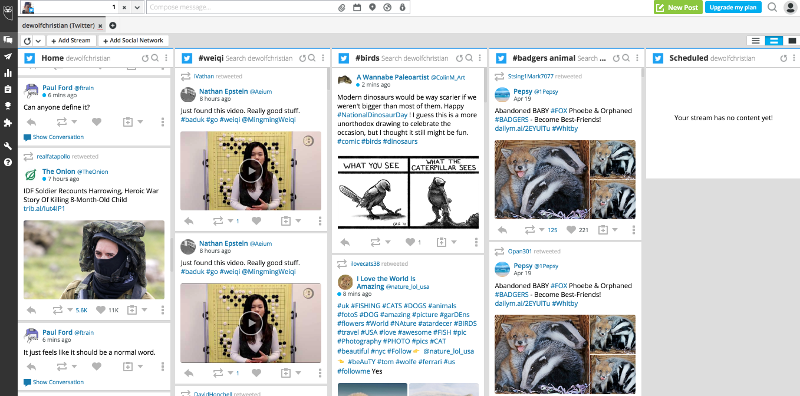
Task: Refresh the Home stream
Action: coord(145,58)
